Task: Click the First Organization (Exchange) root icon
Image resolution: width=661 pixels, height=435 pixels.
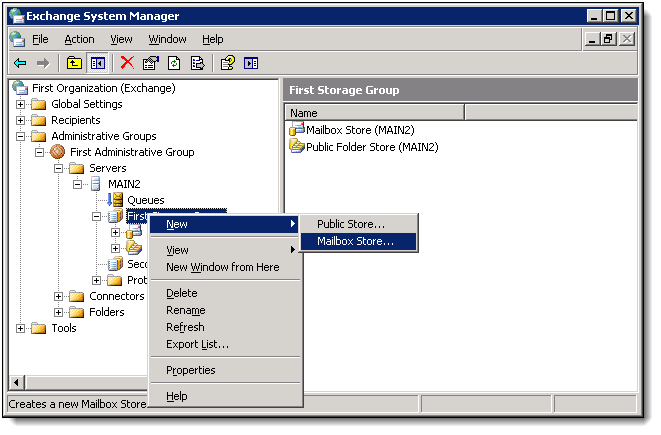Action: coord(20,88)
